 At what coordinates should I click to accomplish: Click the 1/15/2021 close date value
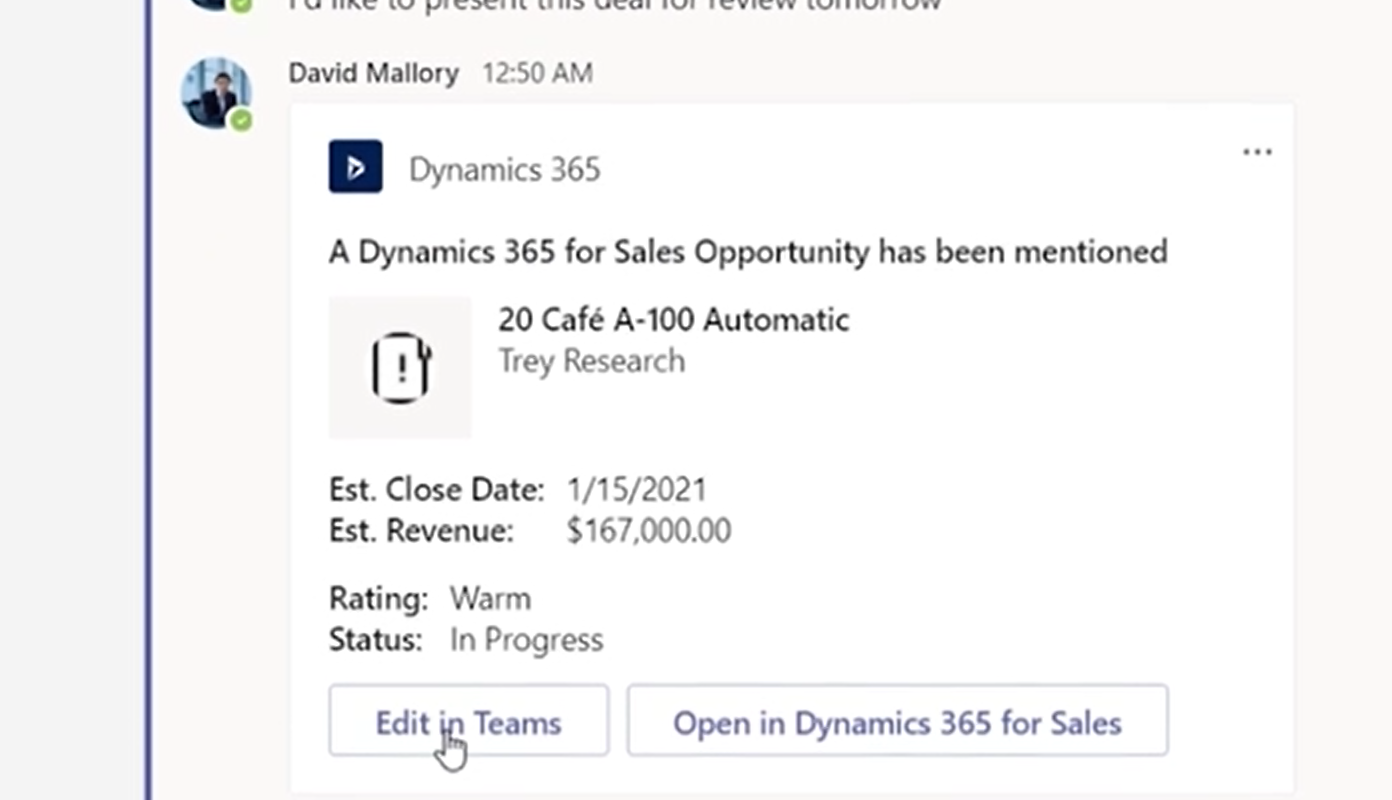[x=636, y=490]
